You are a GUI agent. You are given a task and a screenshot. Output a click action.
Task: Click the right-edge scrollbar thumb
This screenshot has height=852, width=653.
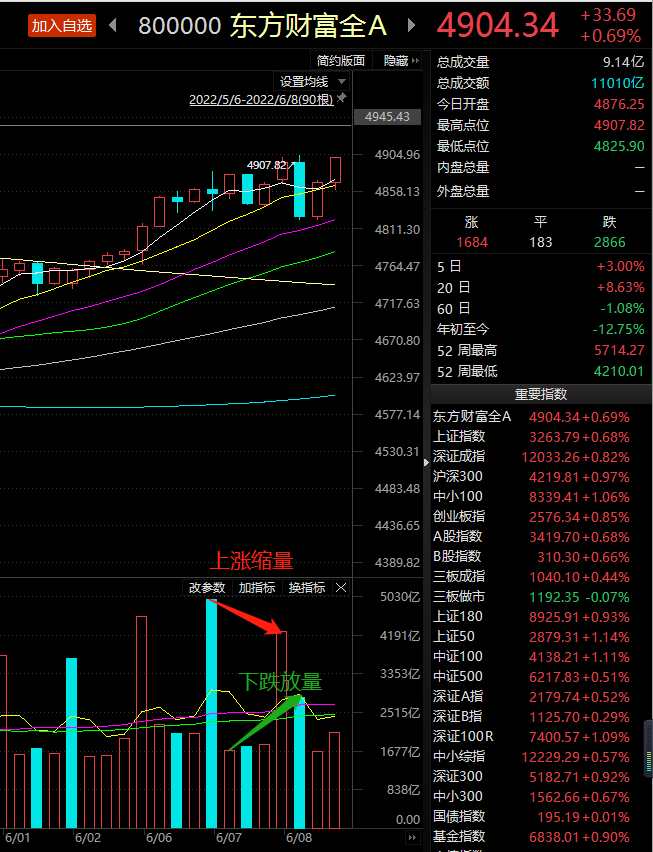(648, 748)
